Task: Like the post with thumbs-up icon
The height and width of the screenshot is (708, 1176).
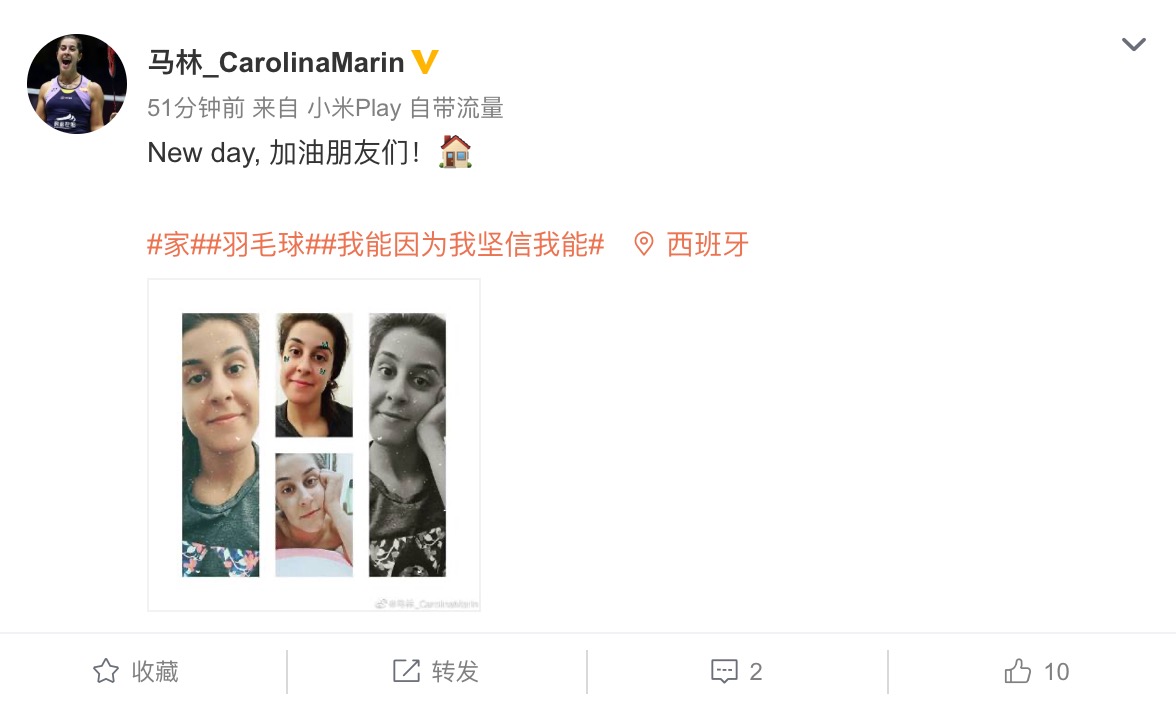Action: (x=1018, y=671)
